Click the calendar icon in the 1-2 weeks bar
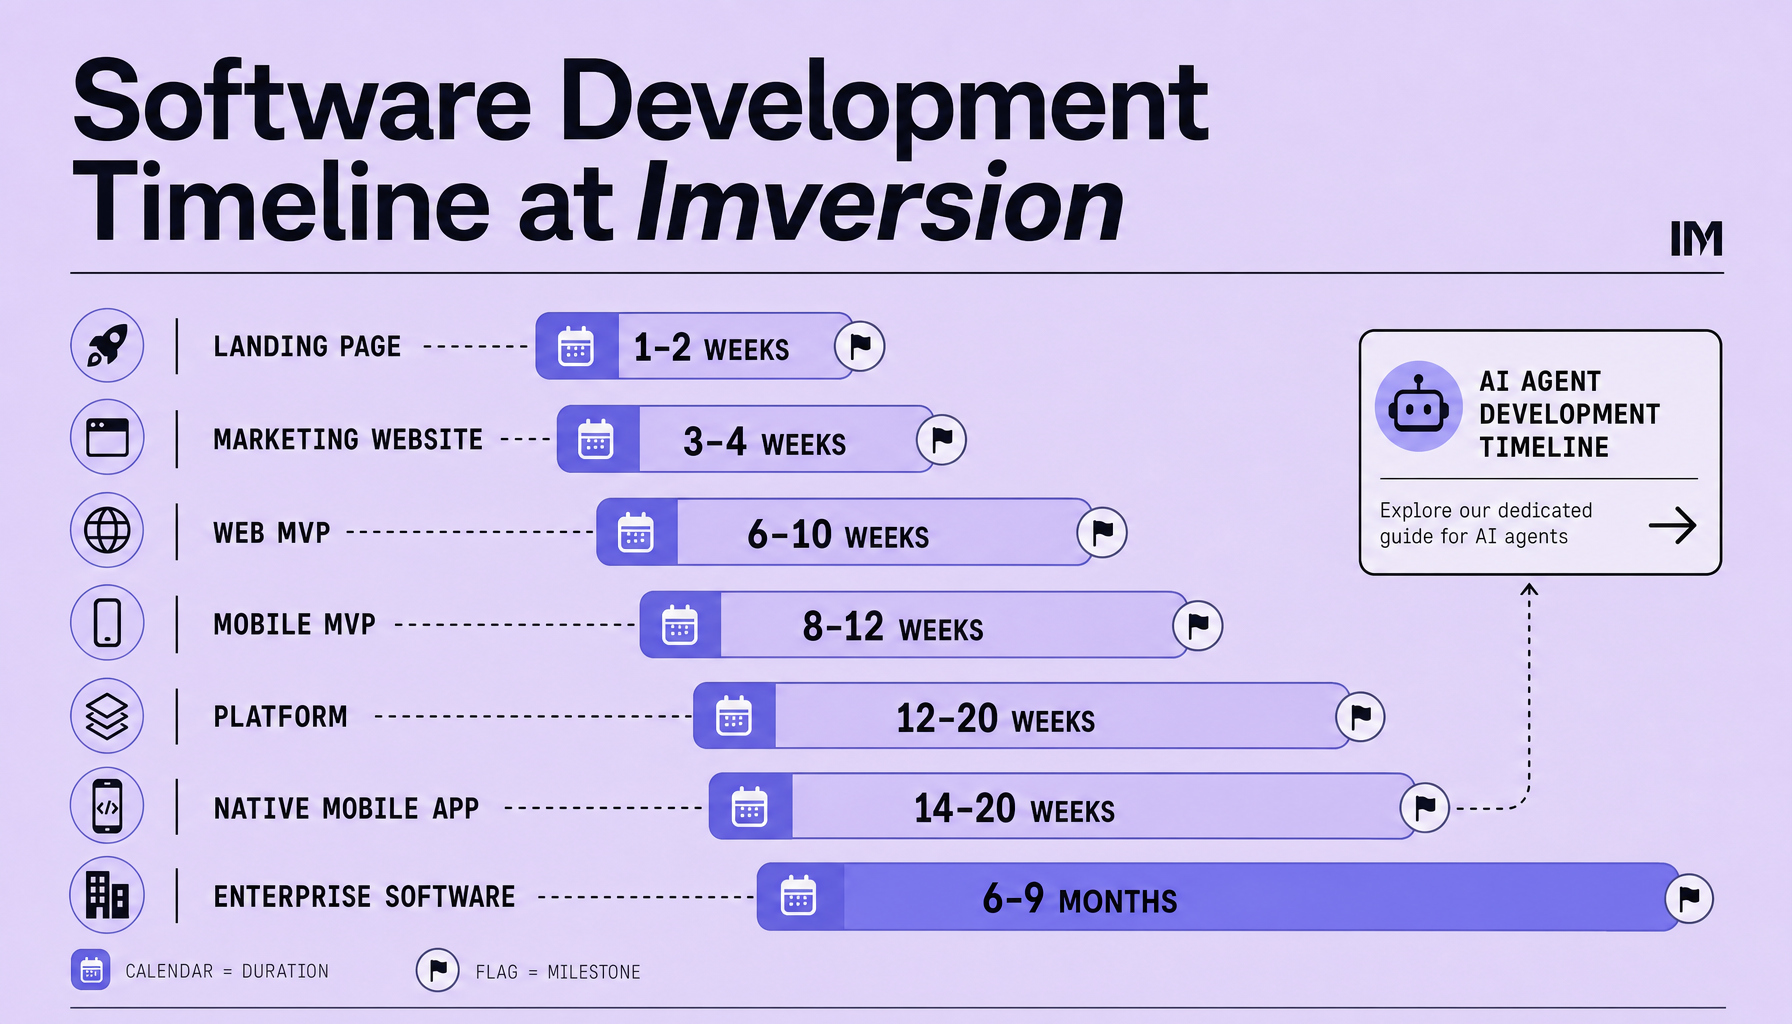The height and width of the screenshot is (1024, 1792). coord(576,346)
